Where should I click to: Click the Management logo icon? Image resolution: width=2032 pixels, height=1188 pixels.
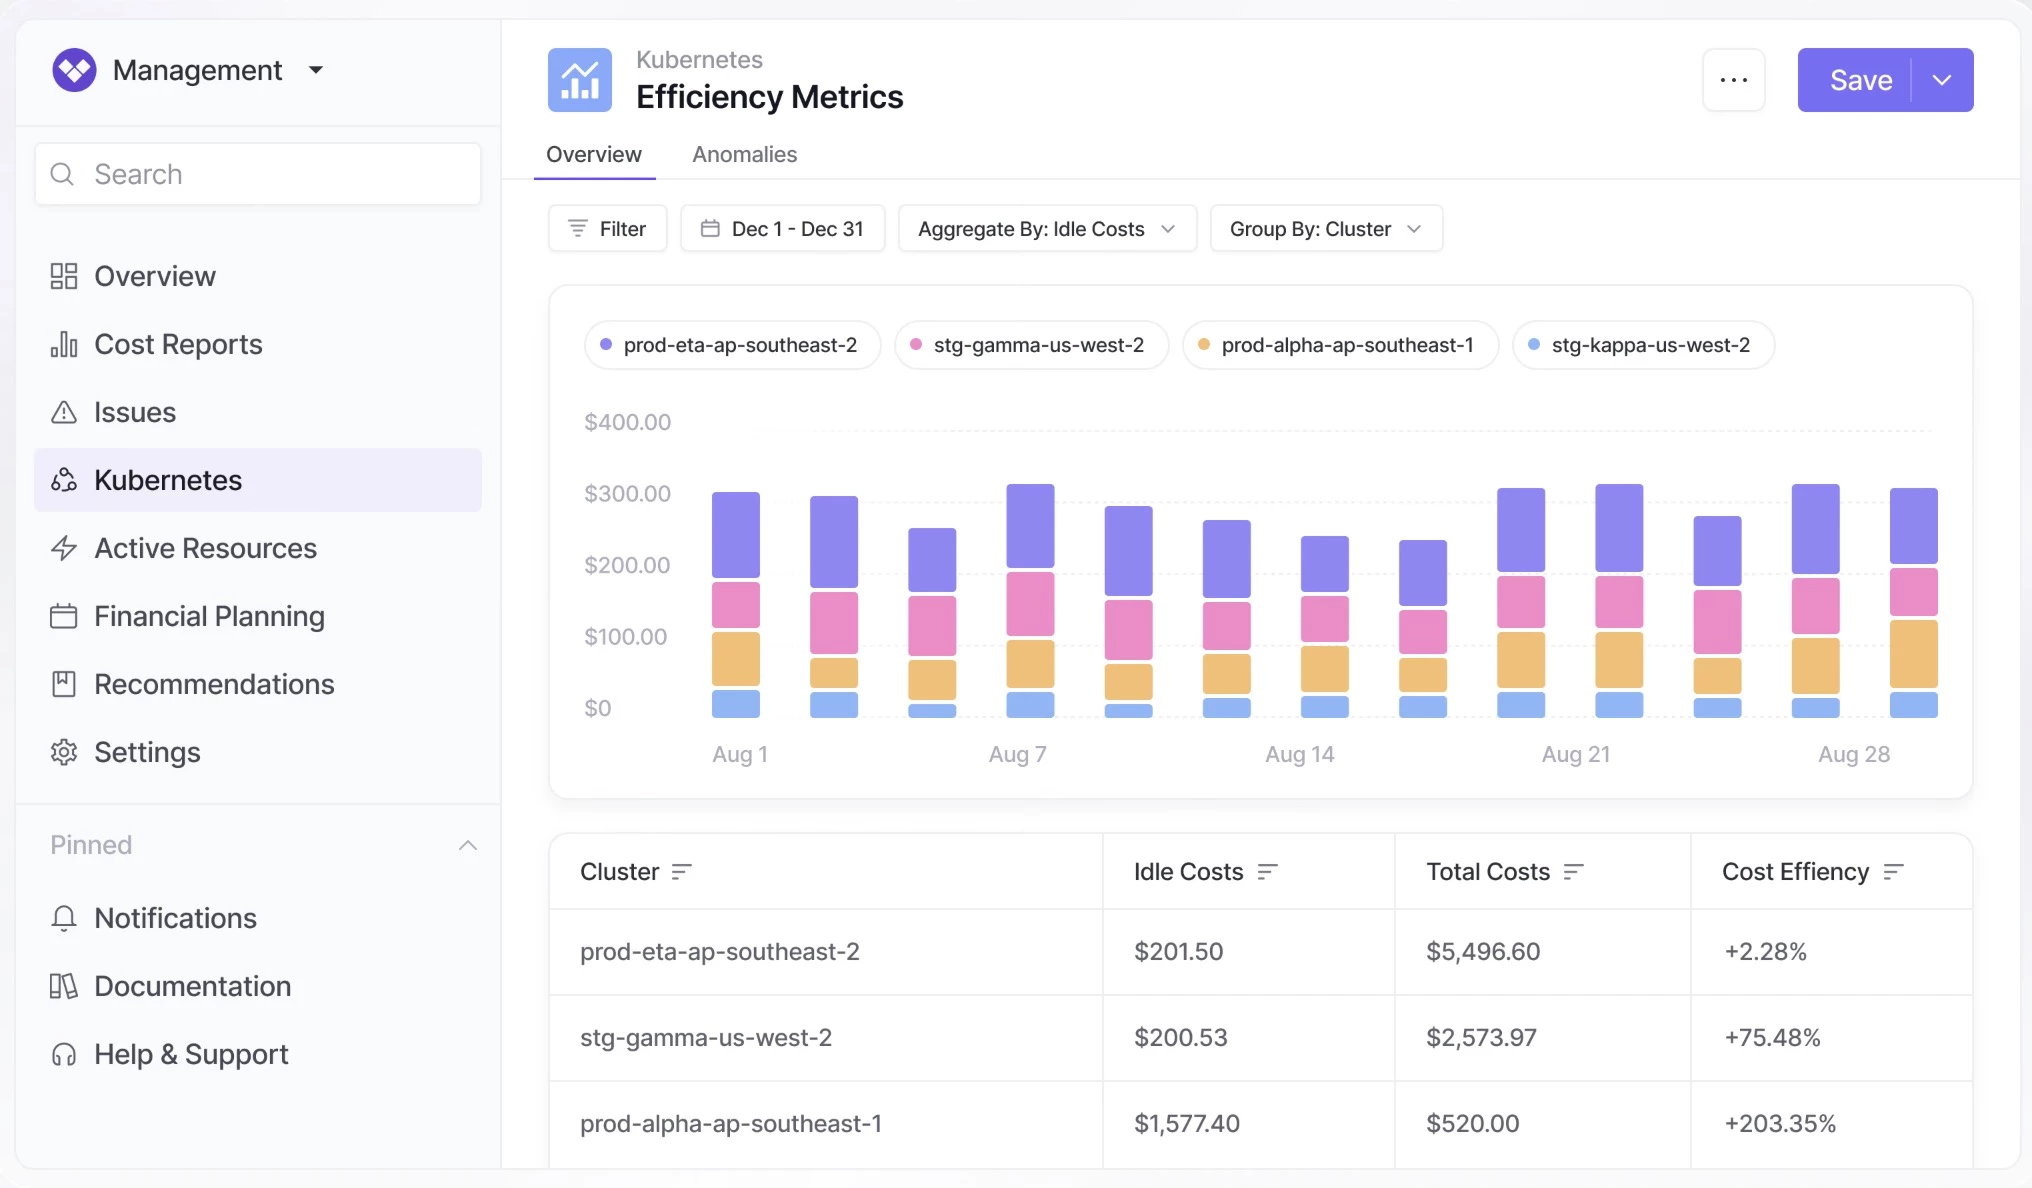tap(74, 70)
